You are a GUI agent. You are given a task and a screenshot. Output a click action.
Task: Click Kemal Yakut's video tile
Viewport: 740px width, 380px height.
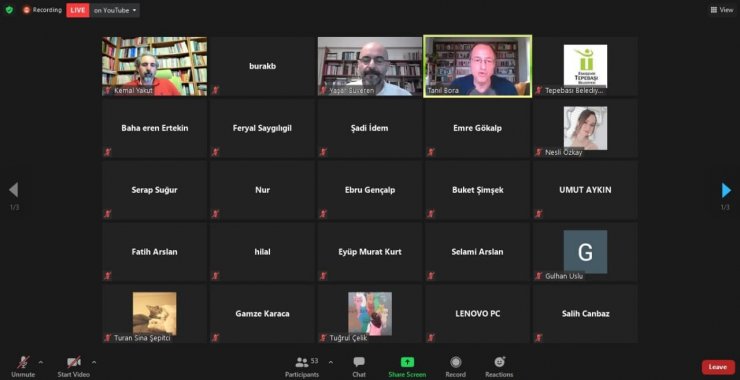154,66
